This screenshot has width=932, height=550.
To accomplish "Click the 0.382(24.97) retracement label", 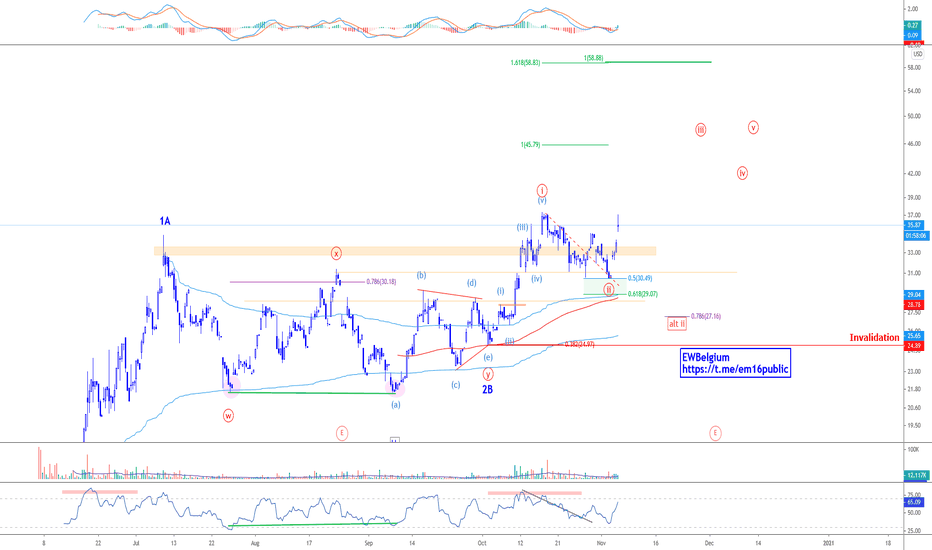I will click(x=580, y=344).
